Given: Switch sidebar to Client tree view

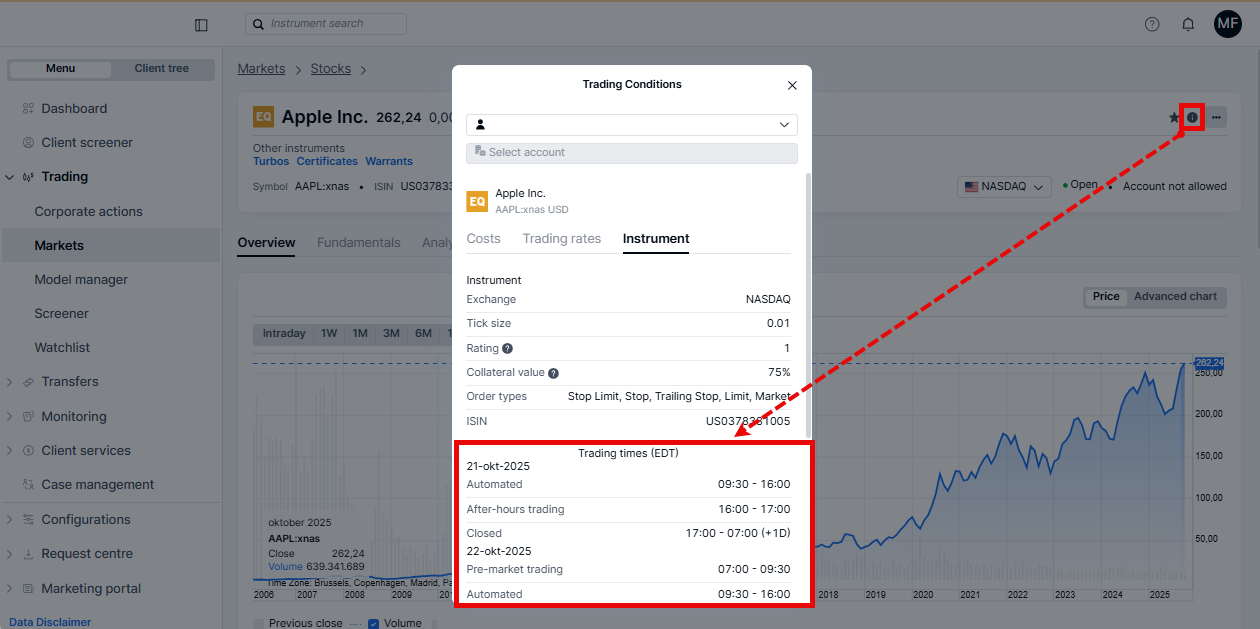Looking at the screenshot, I should click(x=161, y=69).
